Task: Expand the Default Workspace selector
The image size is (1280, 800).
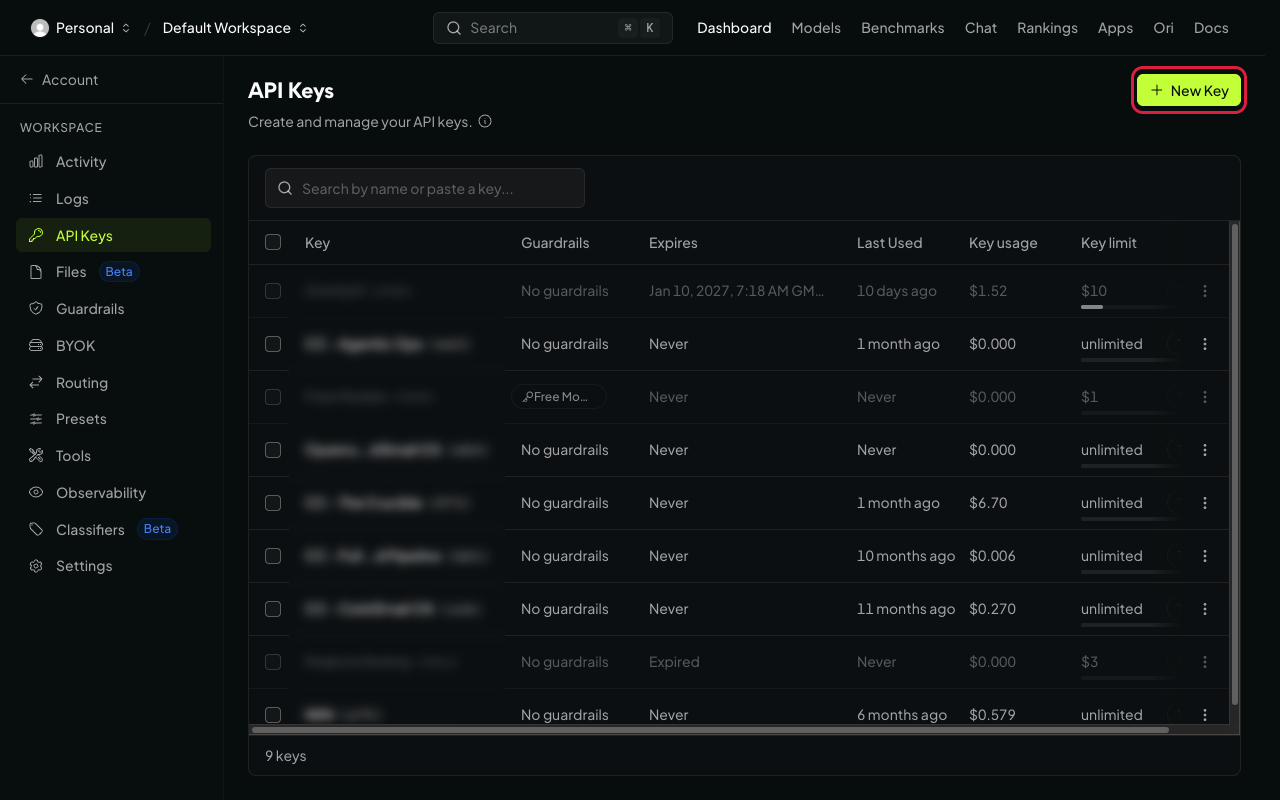Action: (235, 28)
